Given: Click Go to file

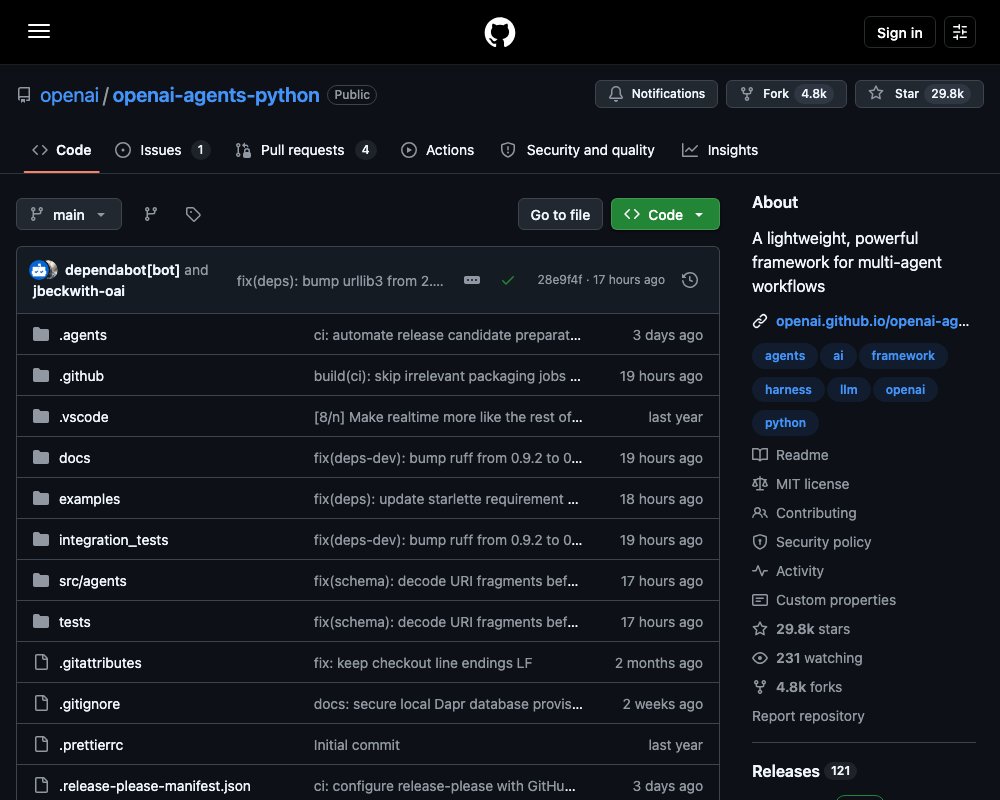Looking at the screenshot, I should point(560,214).
